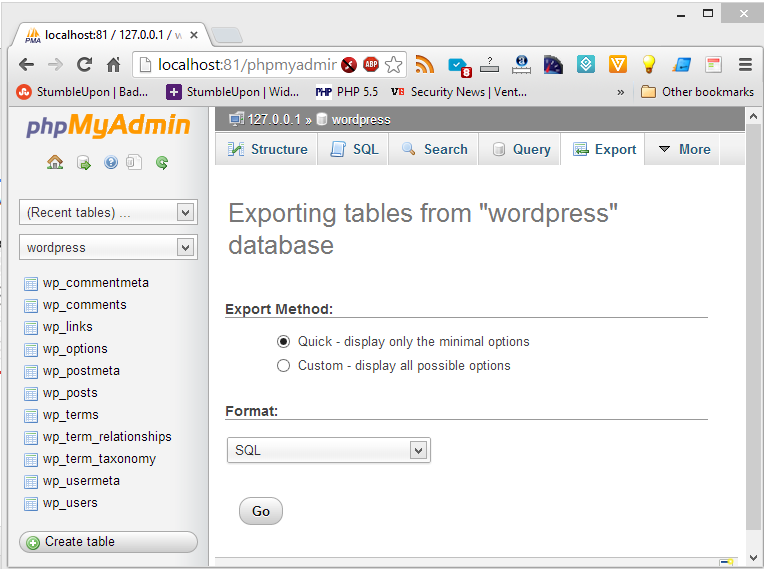Go to browser home page

click(x=114, y=64)
